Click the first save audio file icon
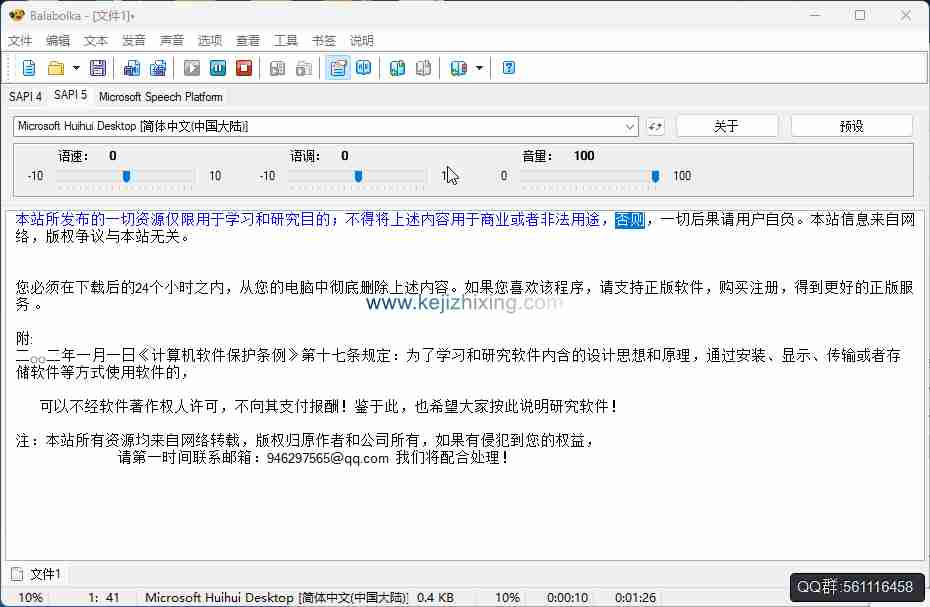 click(132, 68)
